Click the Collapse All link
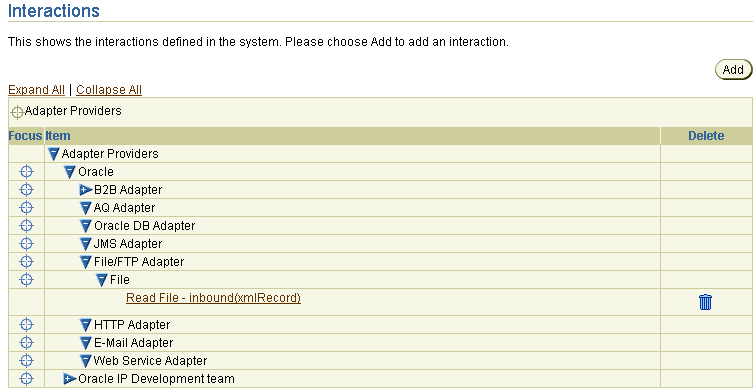The height and width of the screenshot is (392, 756). click(109, 90)
